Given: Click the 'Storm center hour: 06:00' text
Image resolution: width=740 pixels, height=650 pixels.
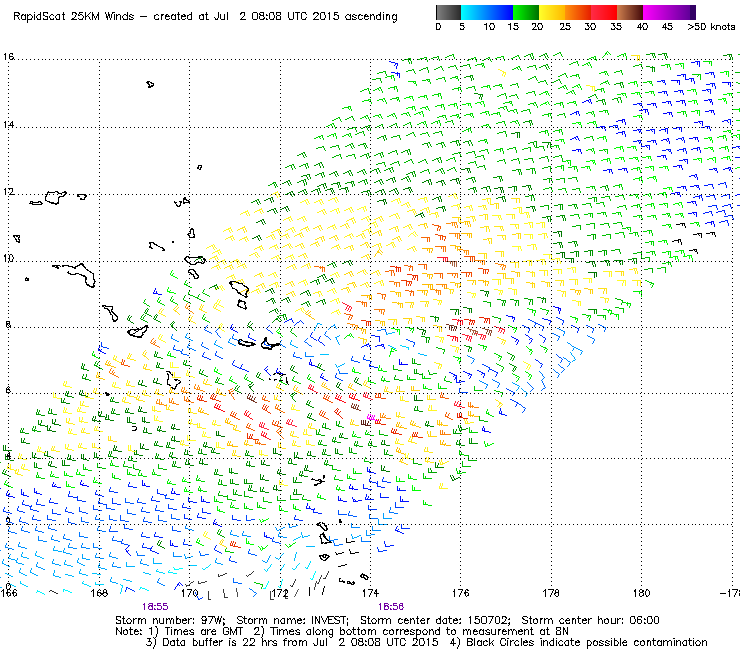Looking at the screenshot, I should click(590, 620).
